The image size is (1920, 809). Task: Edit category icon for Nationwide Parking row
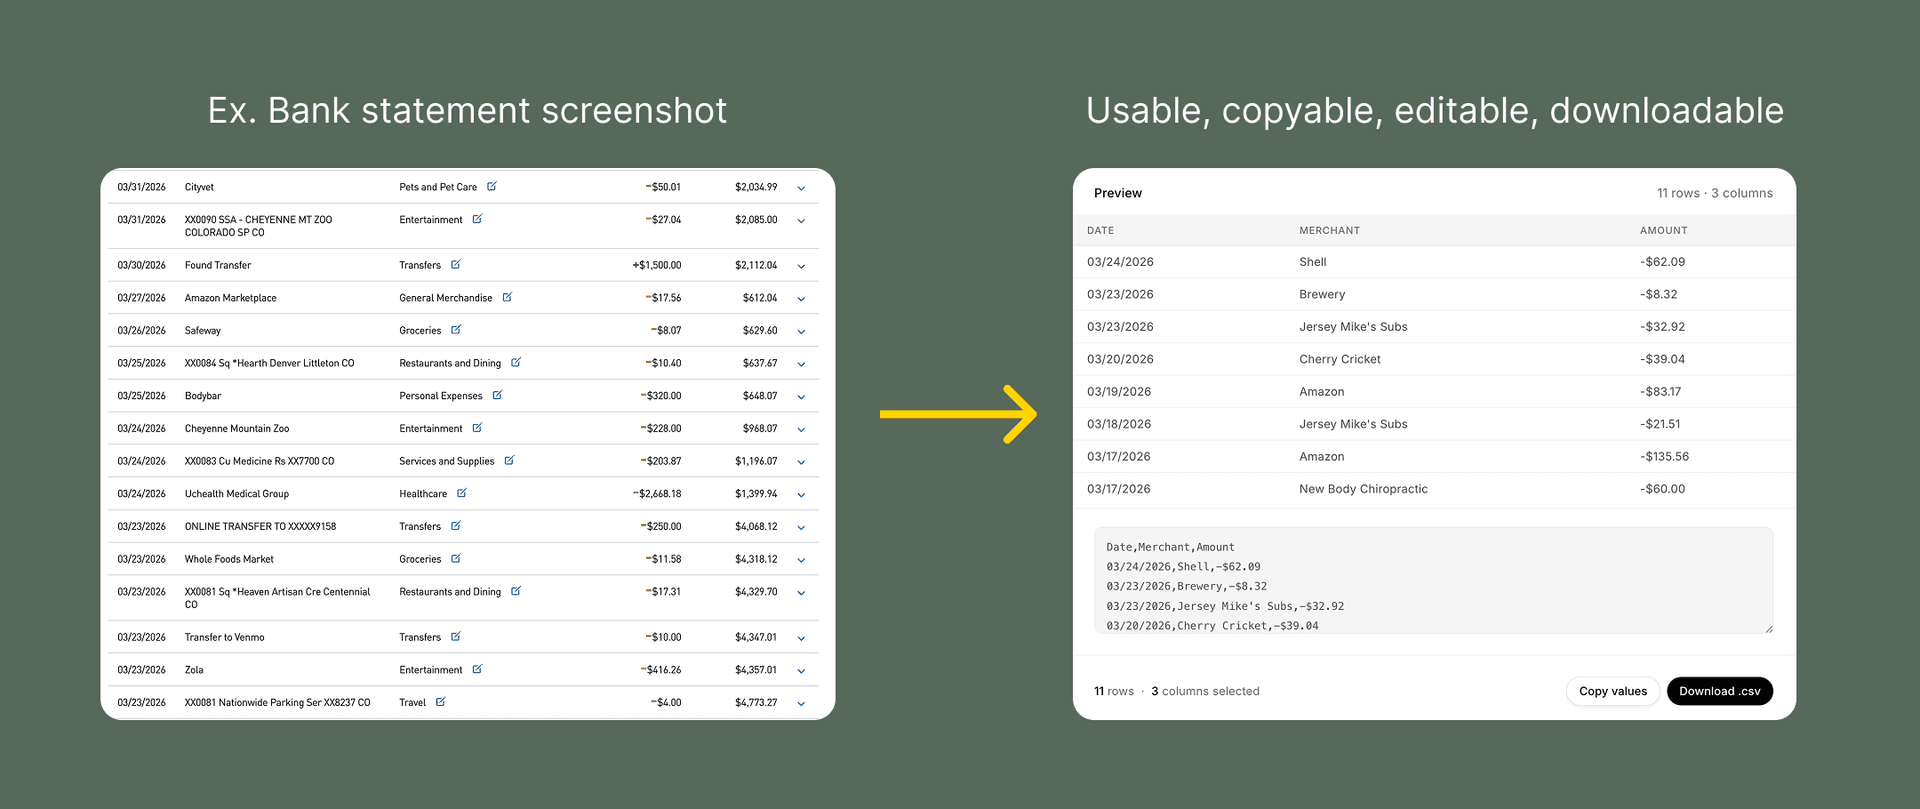tap(441, 702)
